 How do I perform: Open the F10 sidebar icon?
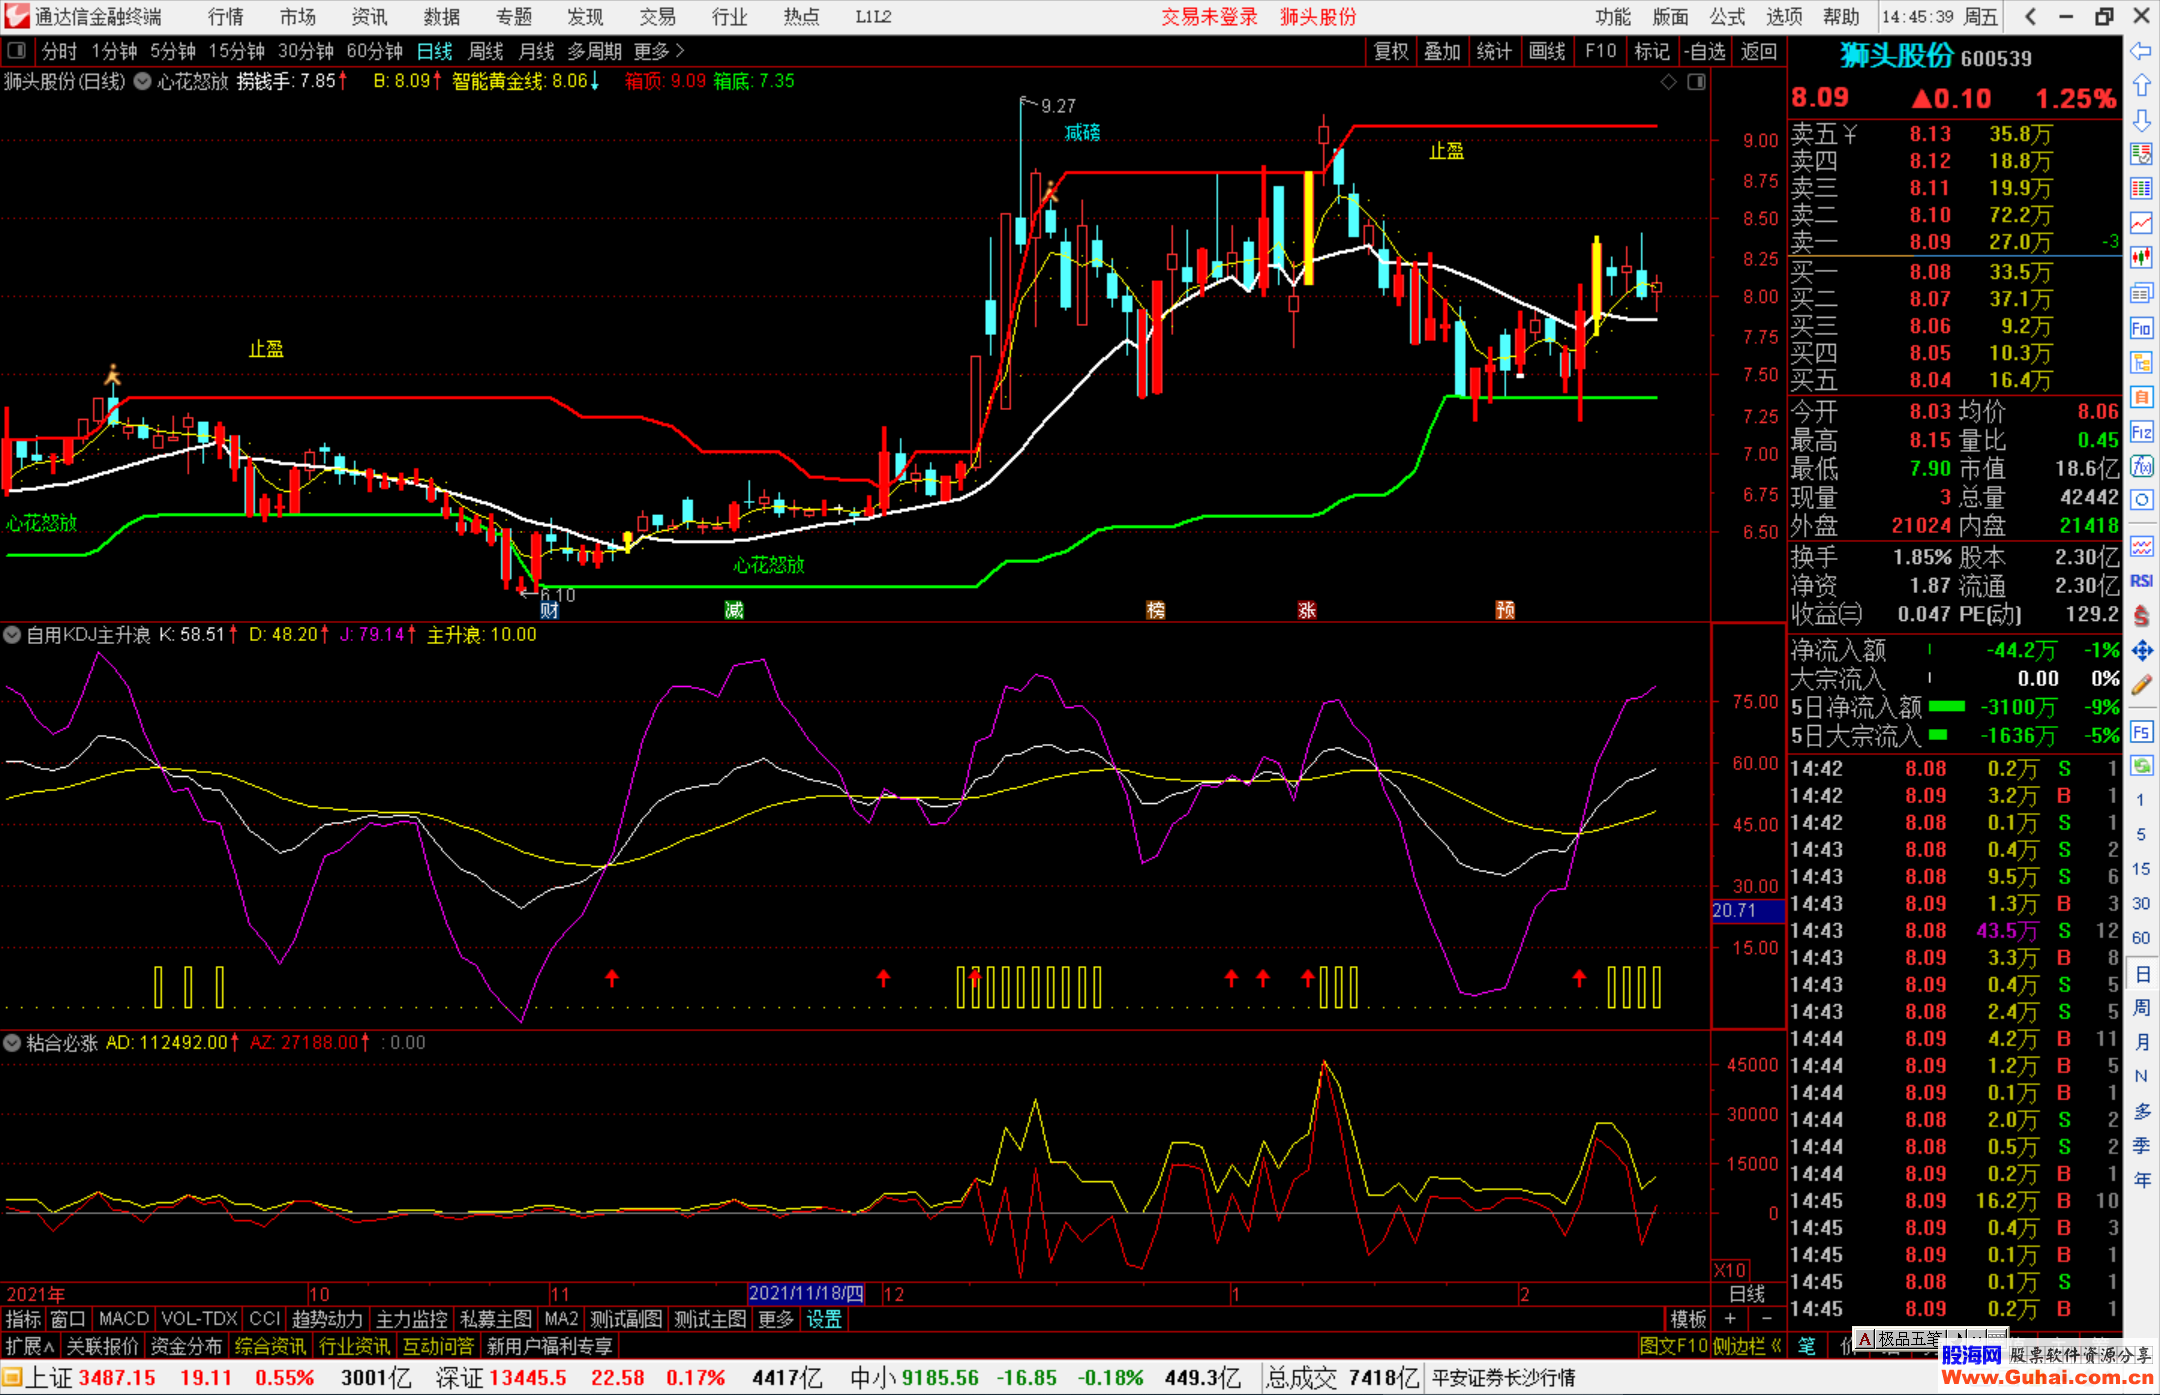point(2141,328)
